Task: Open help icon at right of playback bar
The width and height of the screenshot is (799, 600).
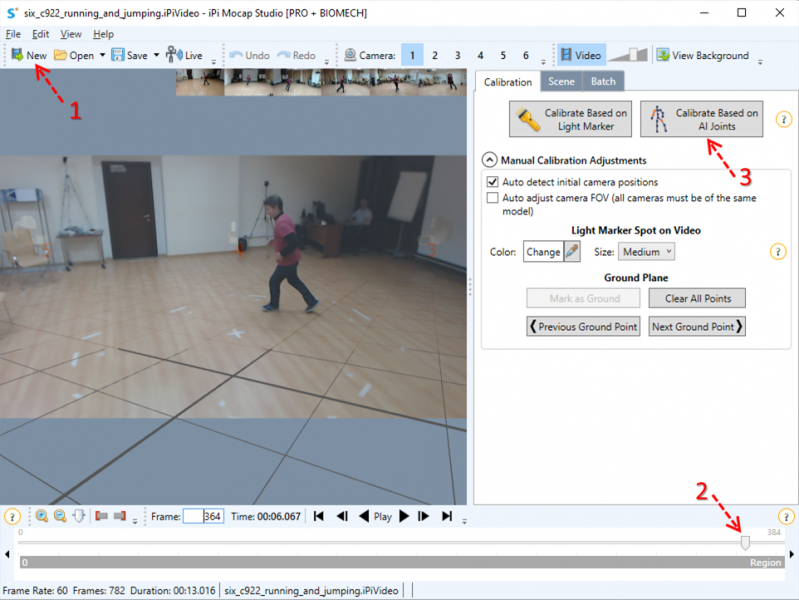Action: tap(786, 516)
